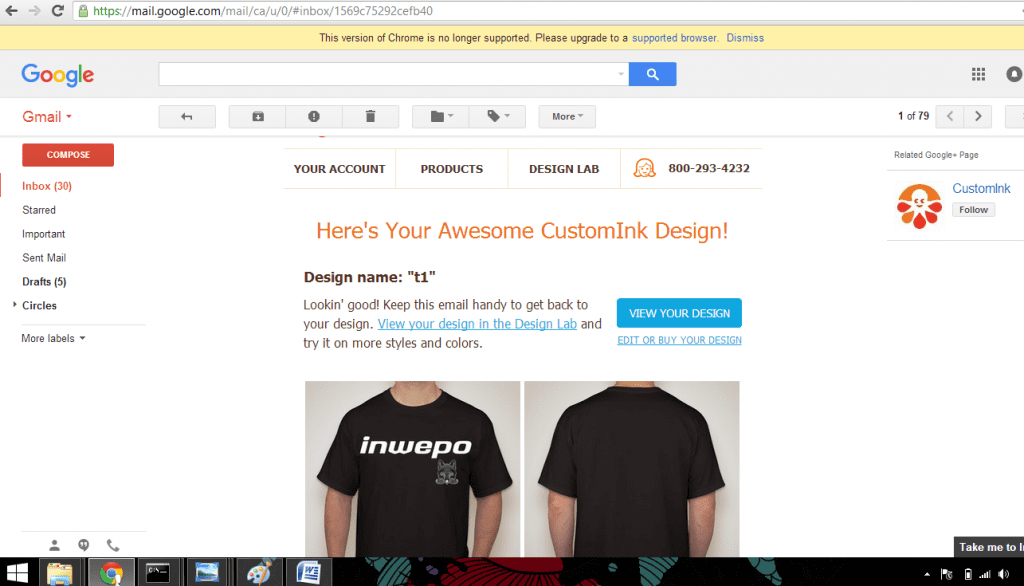
Task: Click the blue search button
Action: tap(652, 74)
